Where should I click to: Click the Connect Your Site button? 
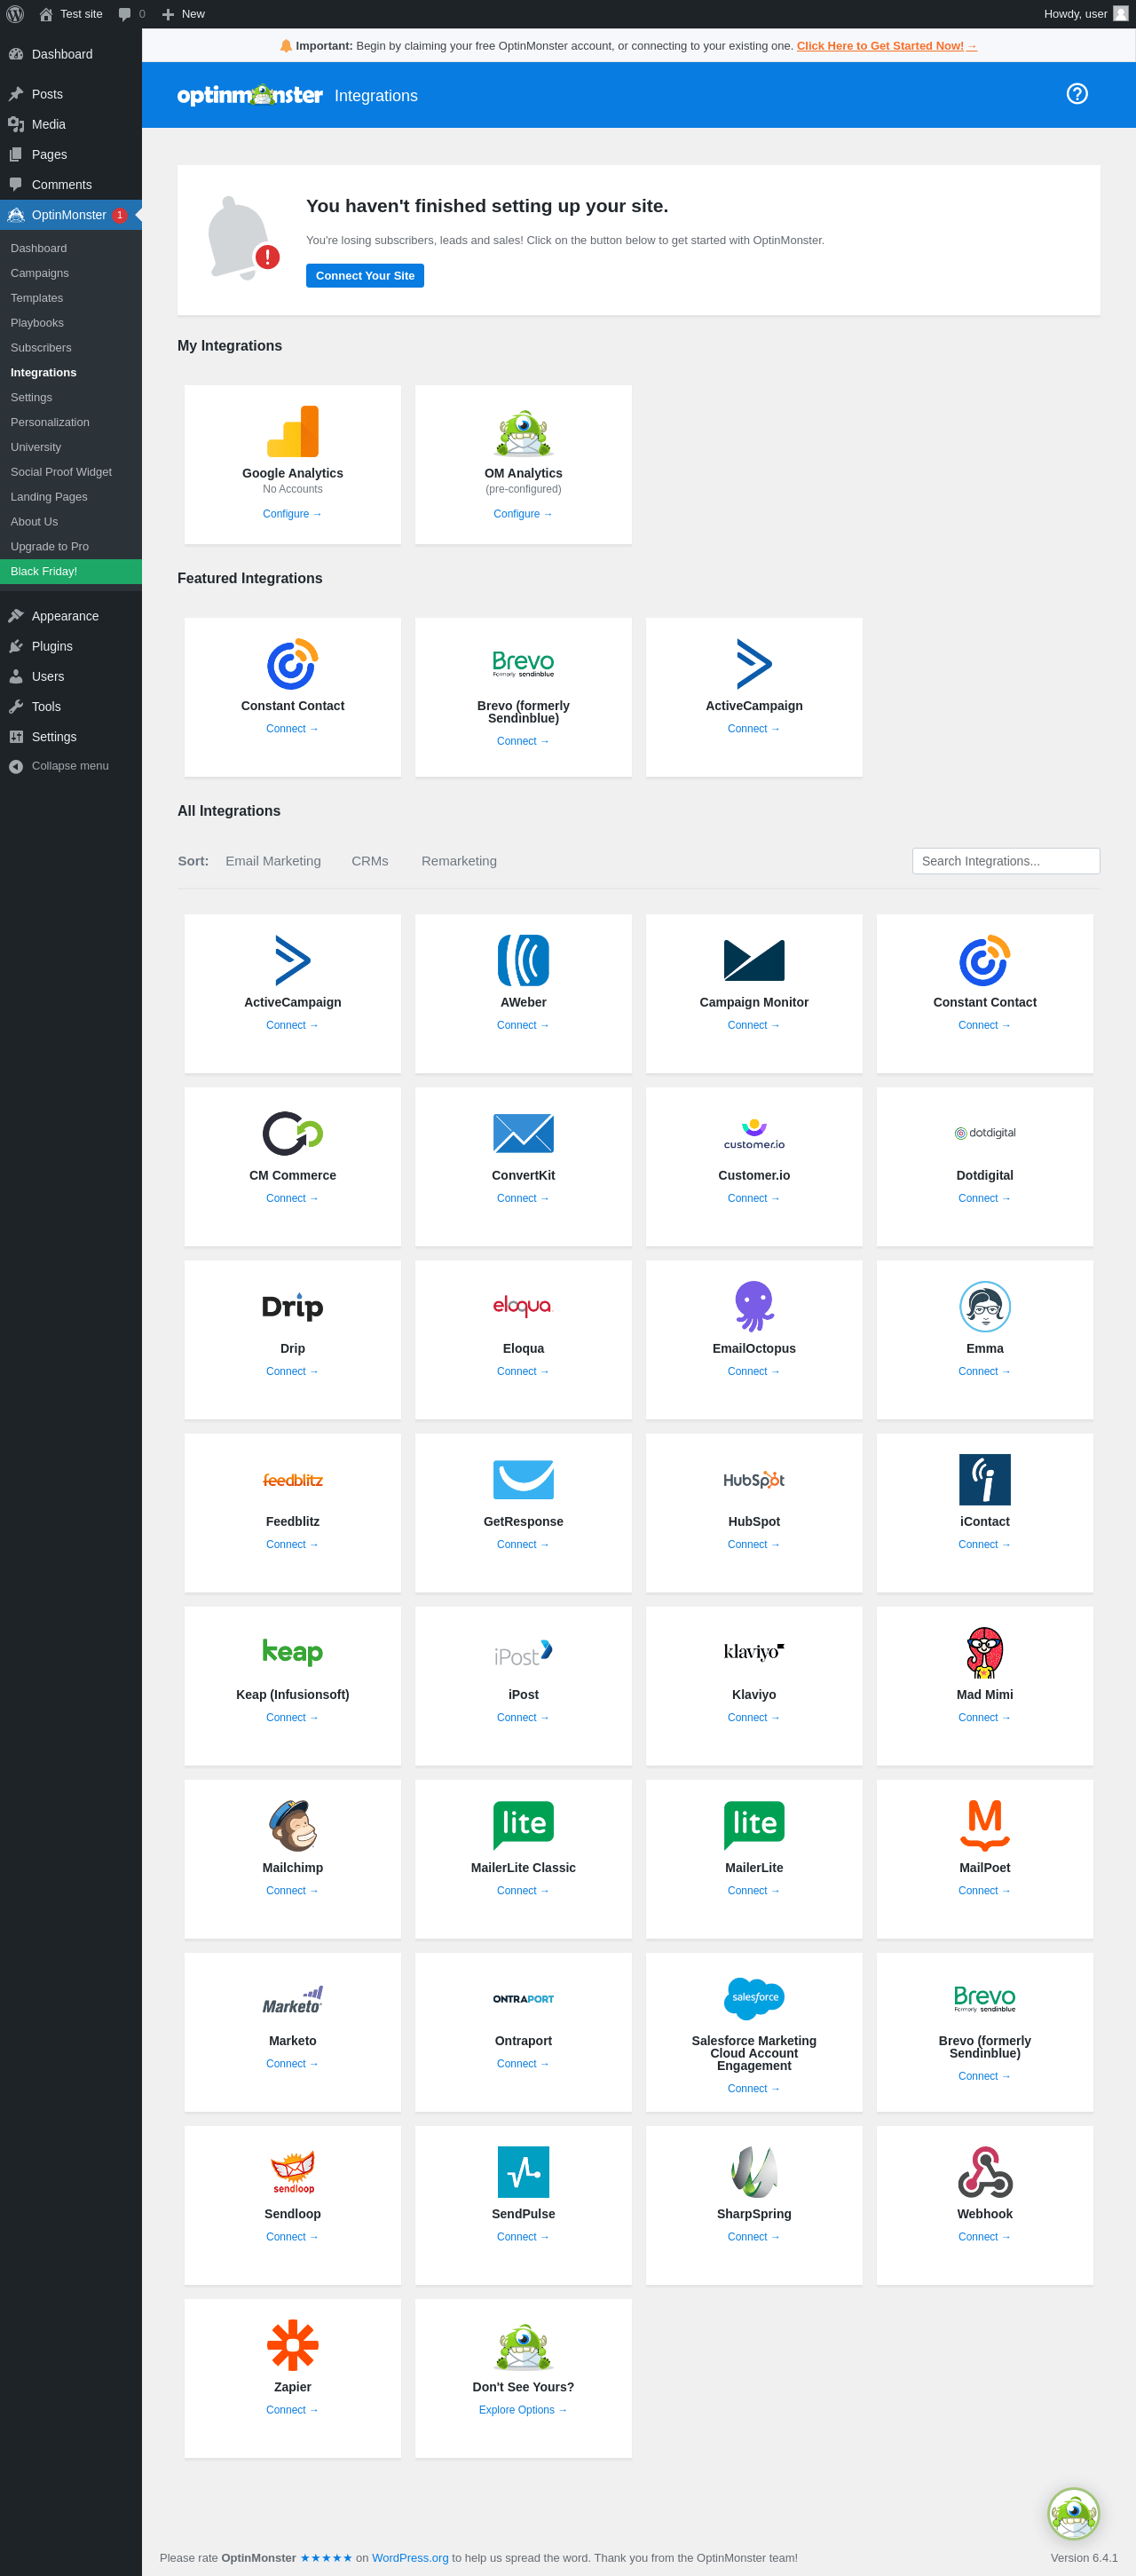click(x=365, y=276)
